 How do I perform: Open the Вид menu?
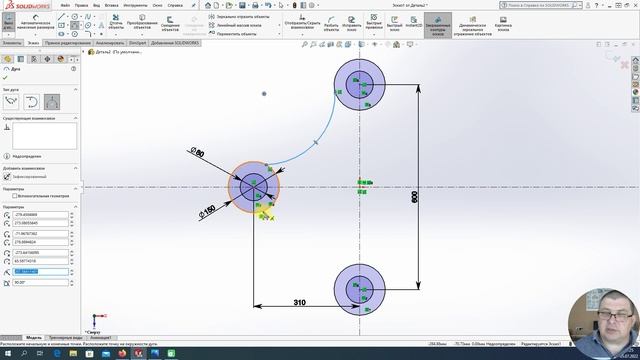pos(97,6)
